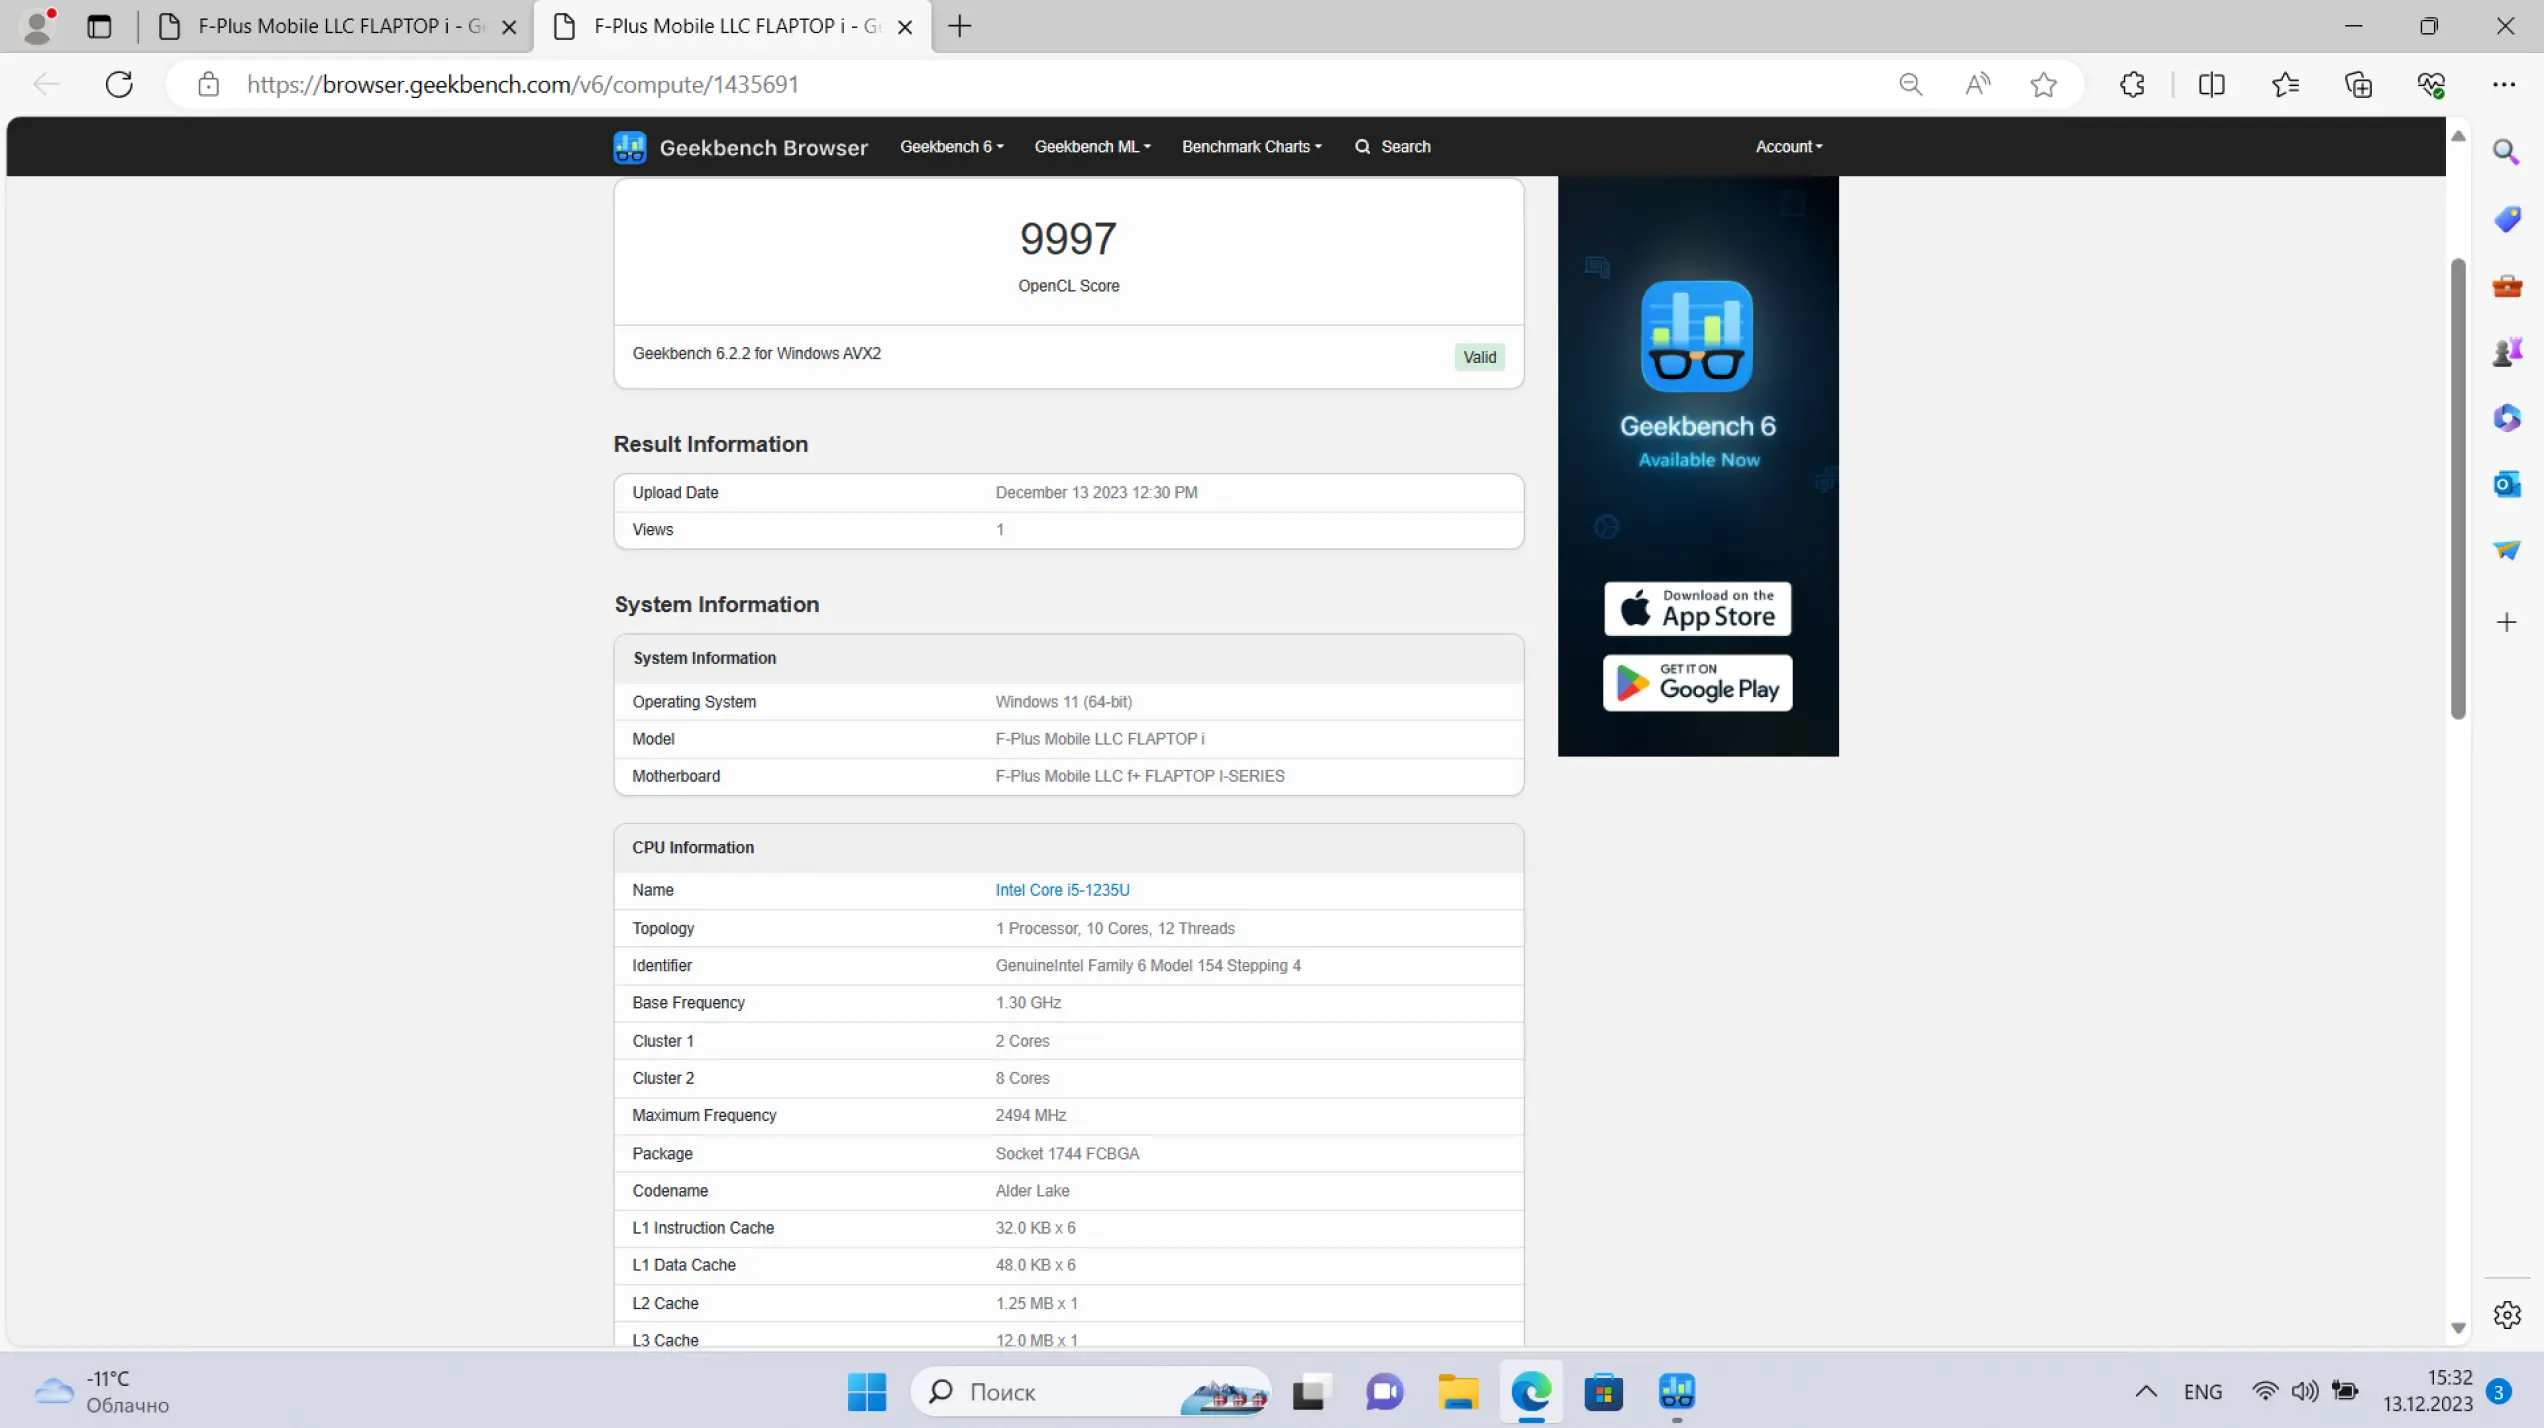2544x1428 pixels.
Task: Click the browser address bar URL
Action: 522,84
